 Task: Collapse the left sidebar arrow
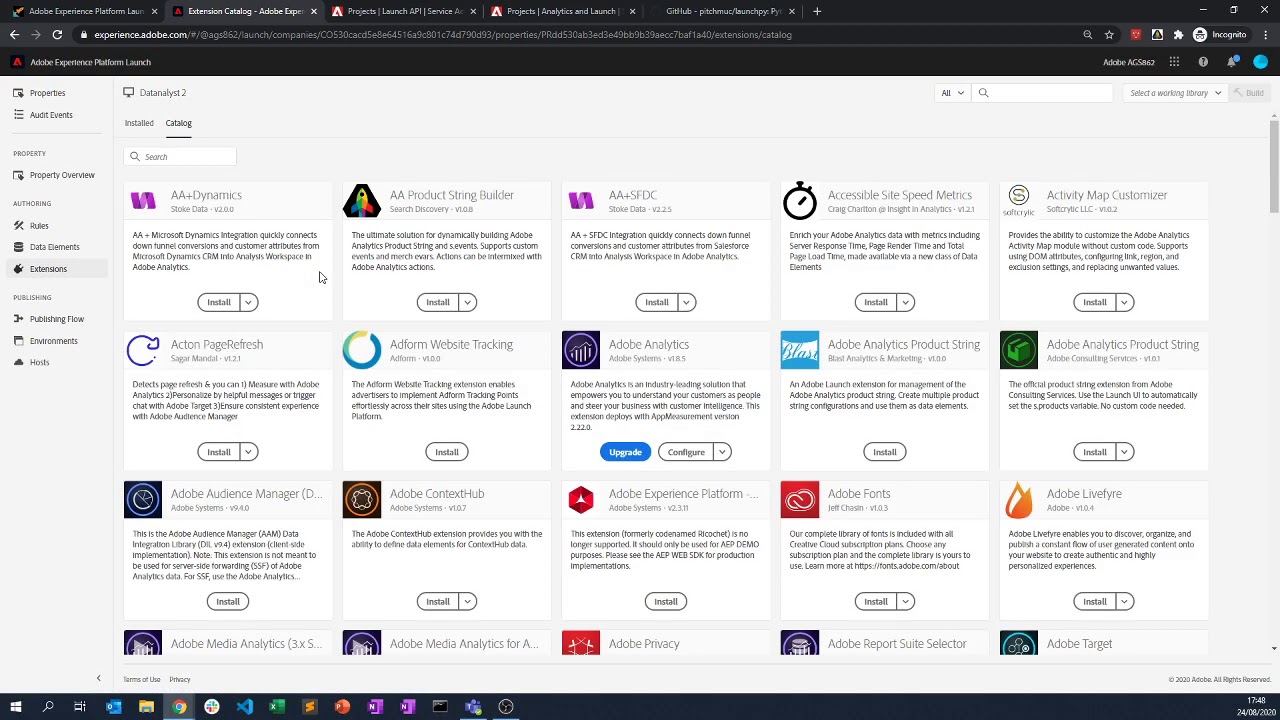pyautogui.click(x=98, y=679)
